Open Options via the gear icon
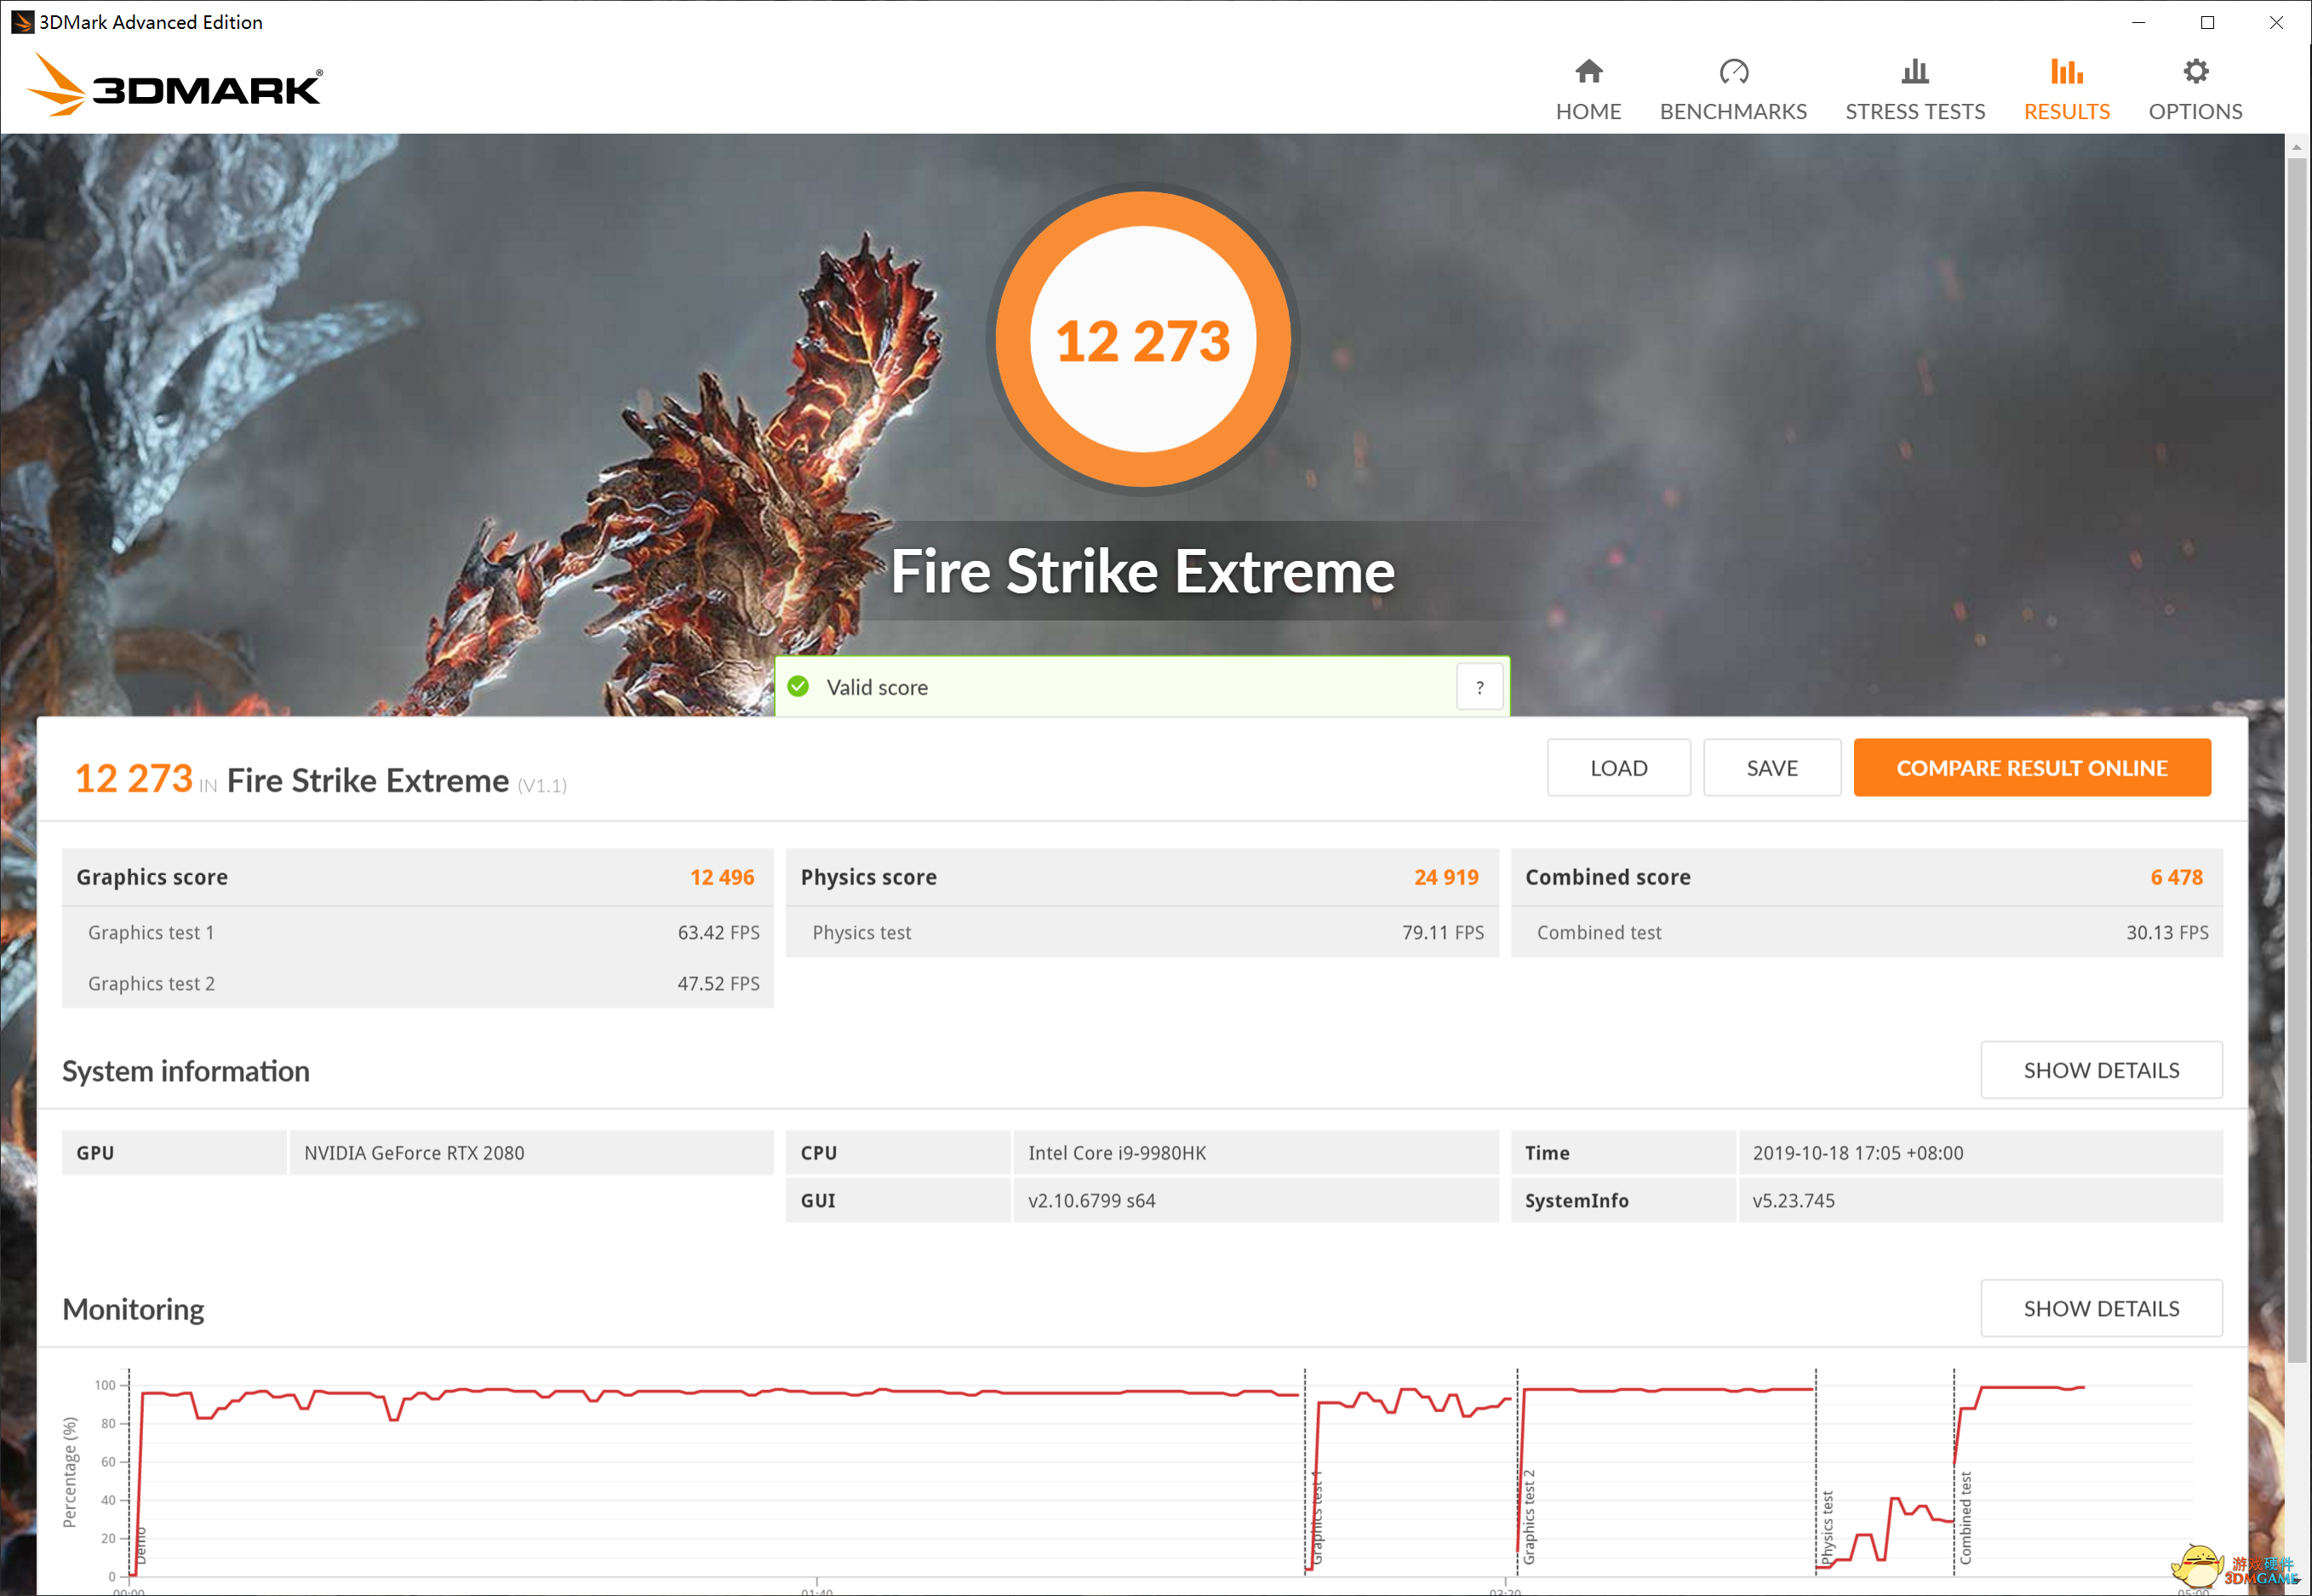Screen dimensions: 2312x1596 point(2195,72)
